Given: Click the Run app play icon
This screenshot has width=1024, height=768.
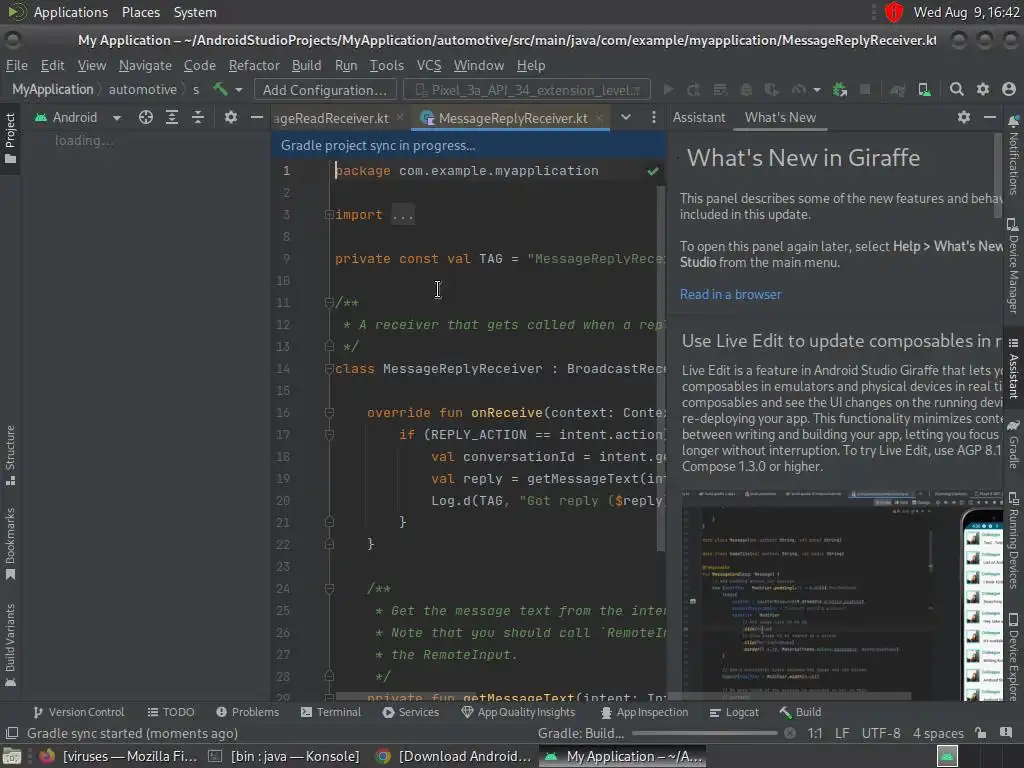Looking at the screenshot, I should (668, 89).
